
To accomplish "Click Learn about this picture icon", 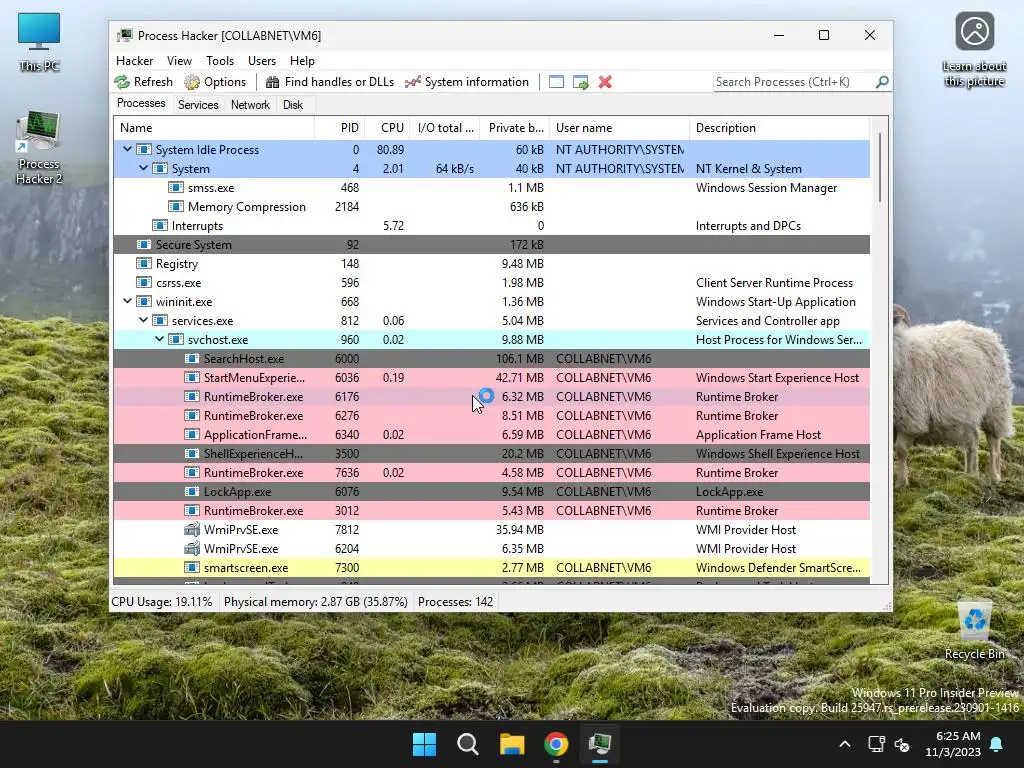I will point(974,50).
